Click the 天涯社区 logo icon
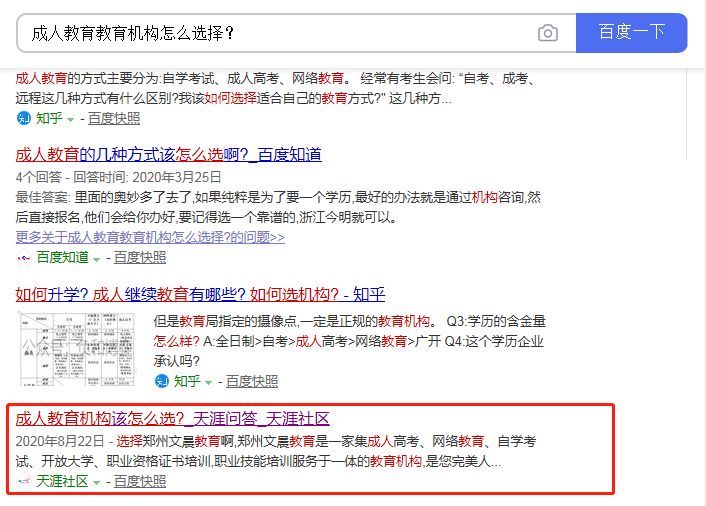Screen dimensions: 706x506 click(x=23, y=482)
